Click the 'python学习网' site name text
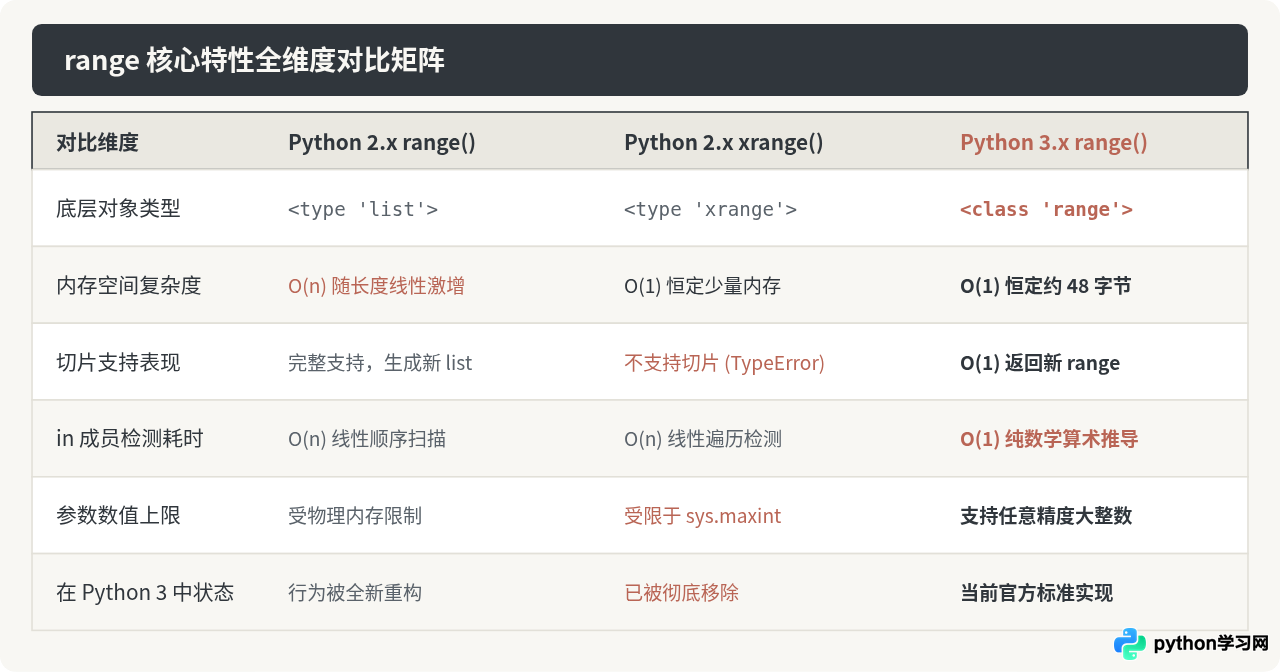Screen dimensions: 1280x672 tap(1212, 644)
